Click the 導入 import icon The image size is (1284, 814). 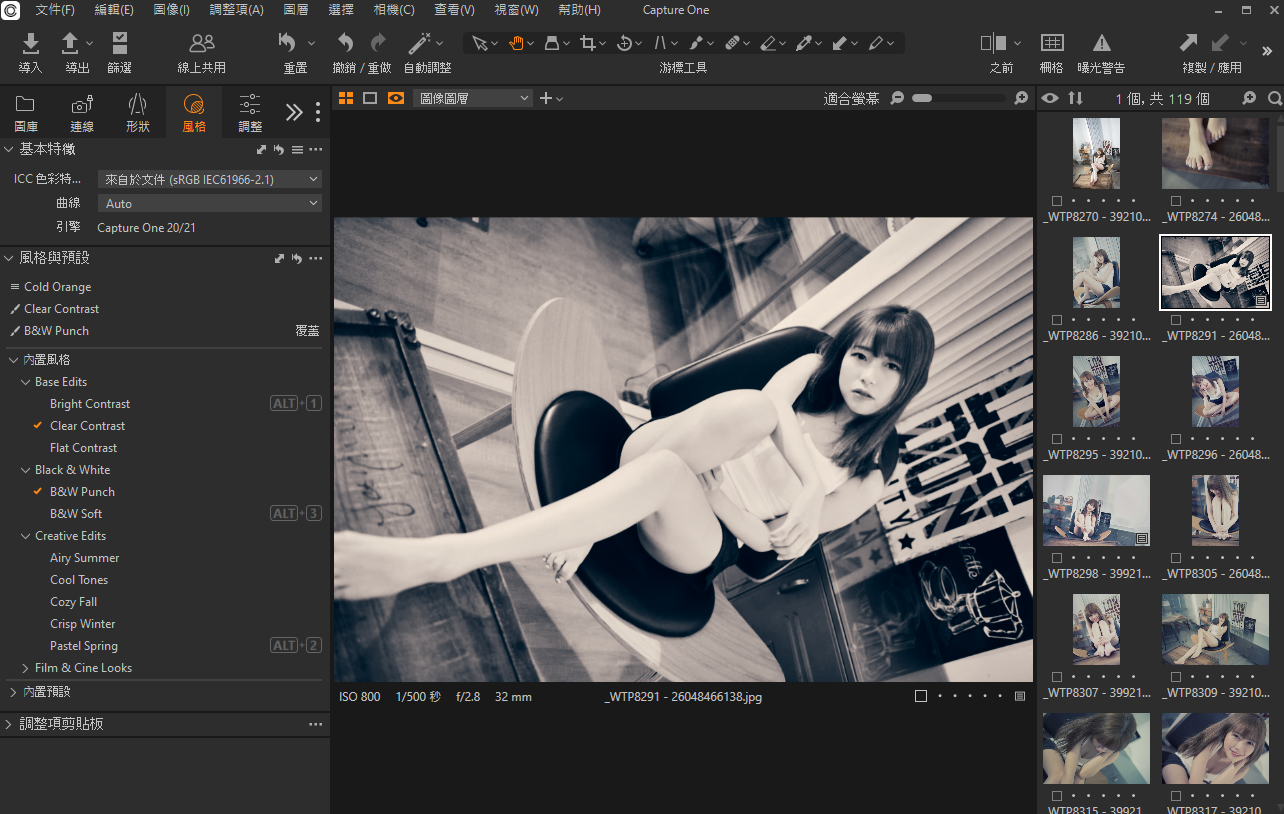pos(31,43)
